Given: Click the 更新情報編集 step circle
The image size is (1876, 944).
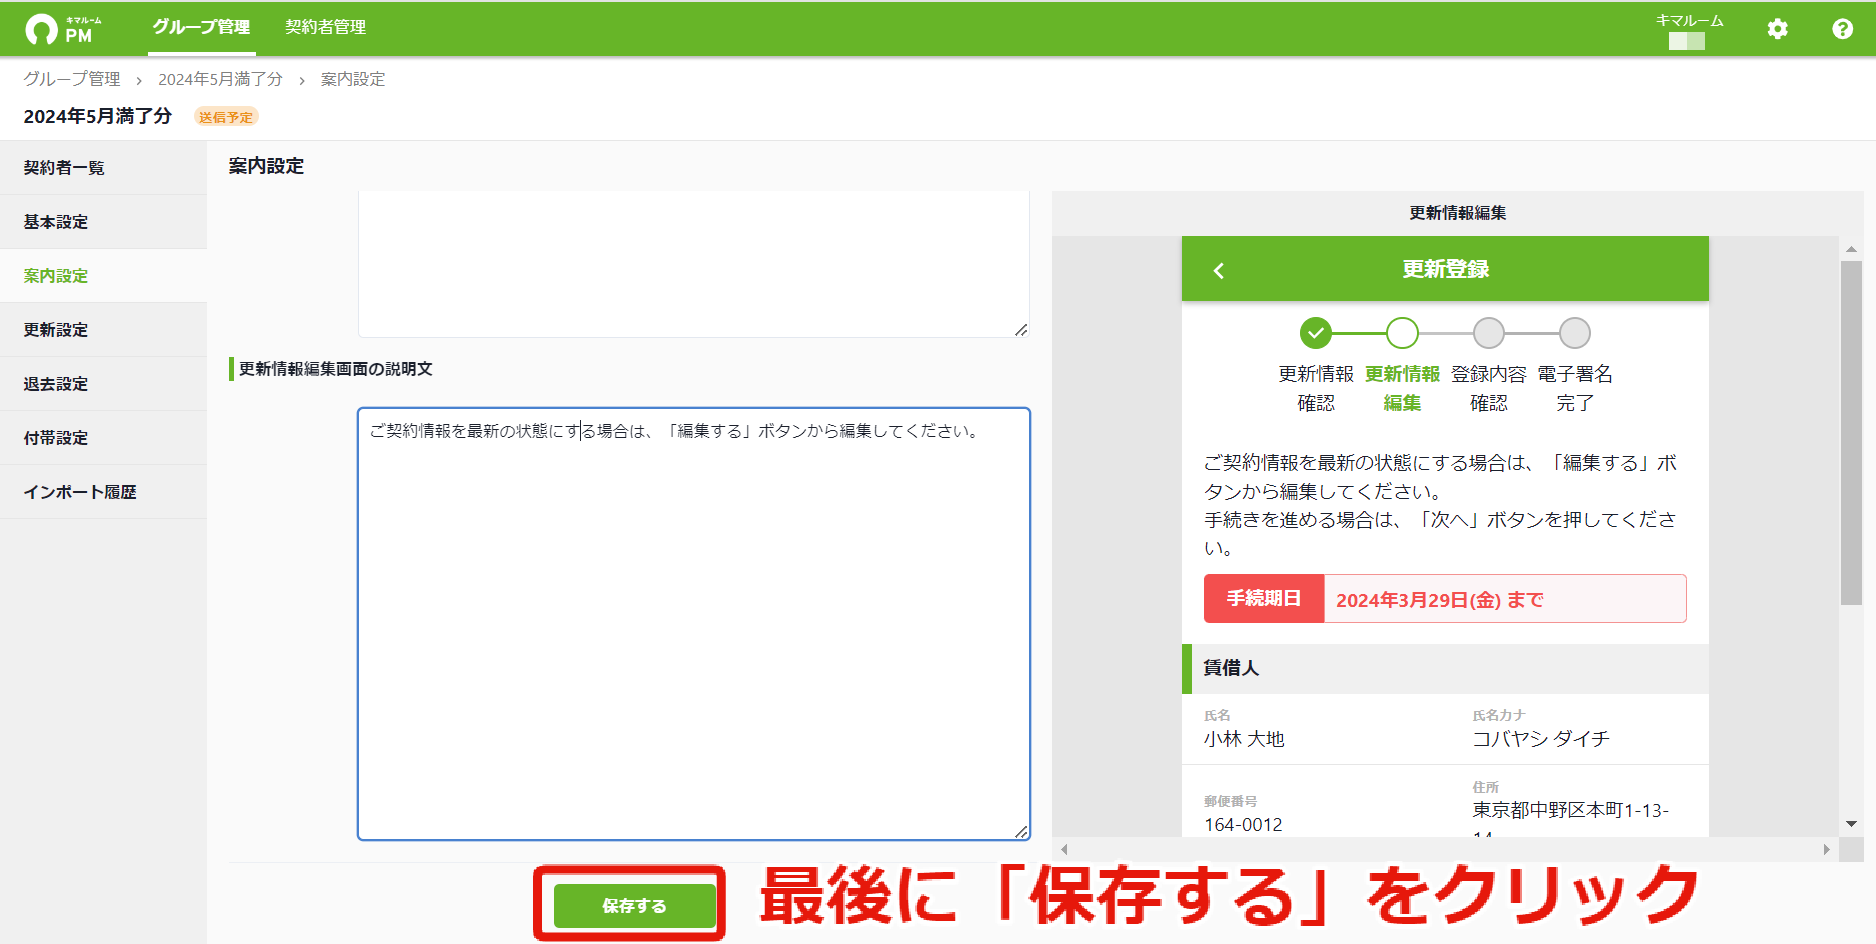Looking at the screenshot, I should point(1402,333).
